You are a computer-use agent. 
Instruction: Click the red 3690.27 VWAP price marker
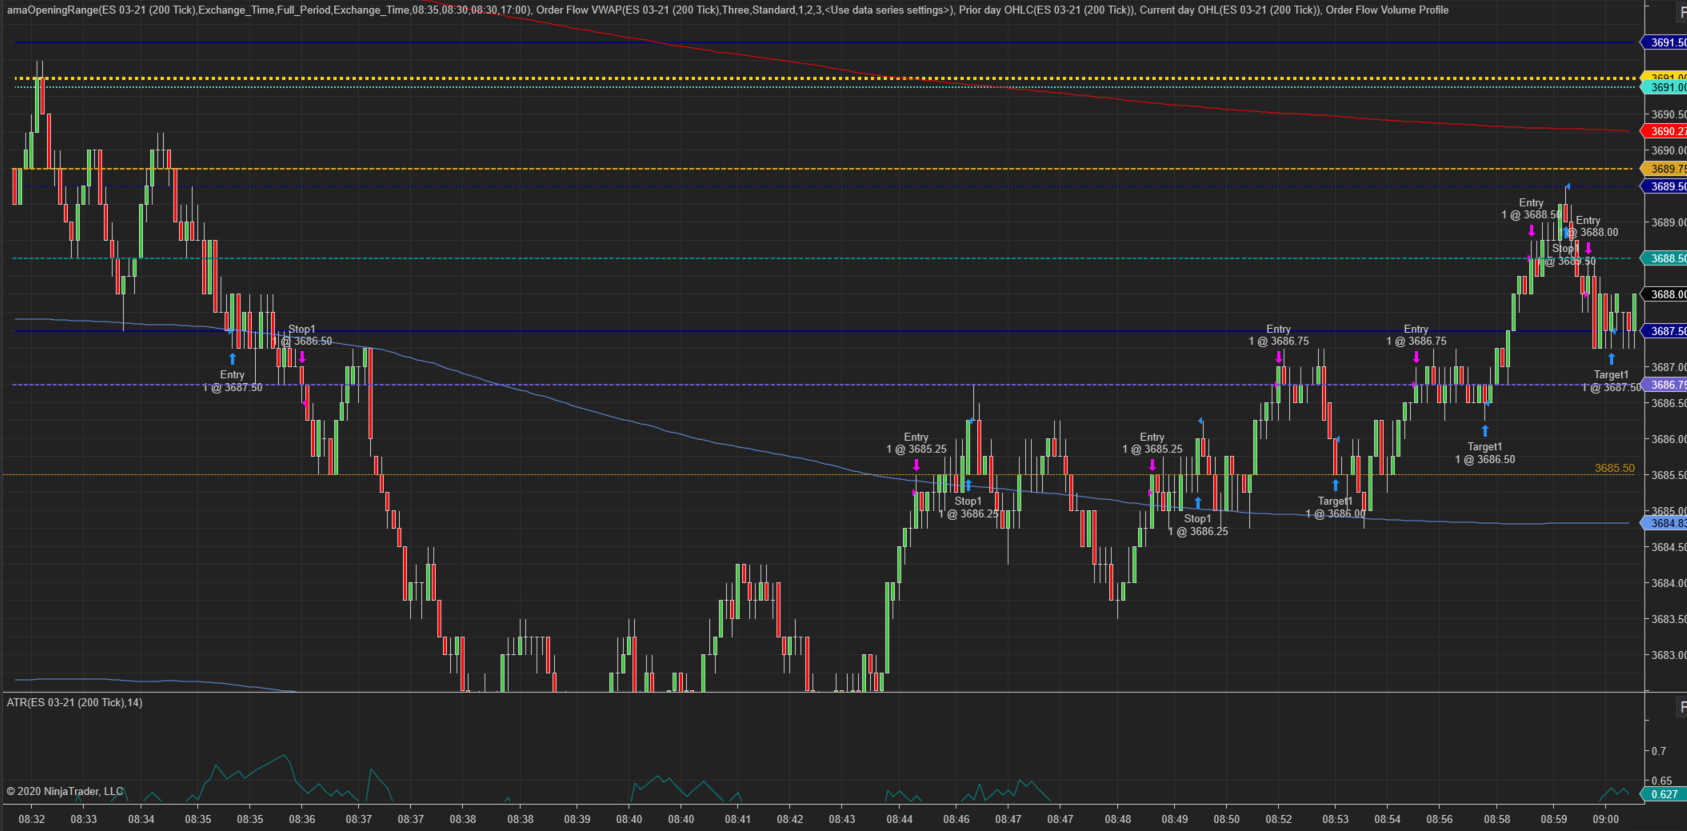(x=1665, y=132)
